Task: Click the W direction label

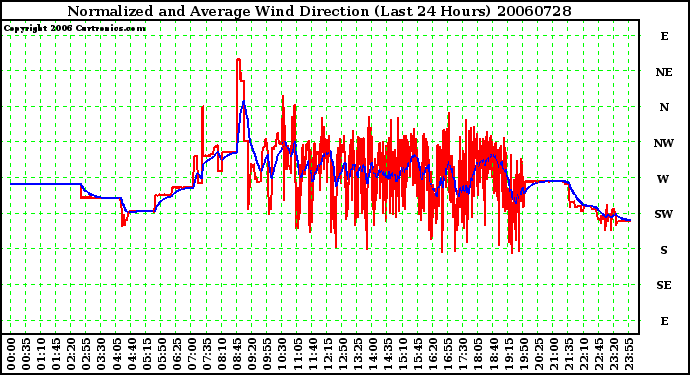Action: click(663, 179)
